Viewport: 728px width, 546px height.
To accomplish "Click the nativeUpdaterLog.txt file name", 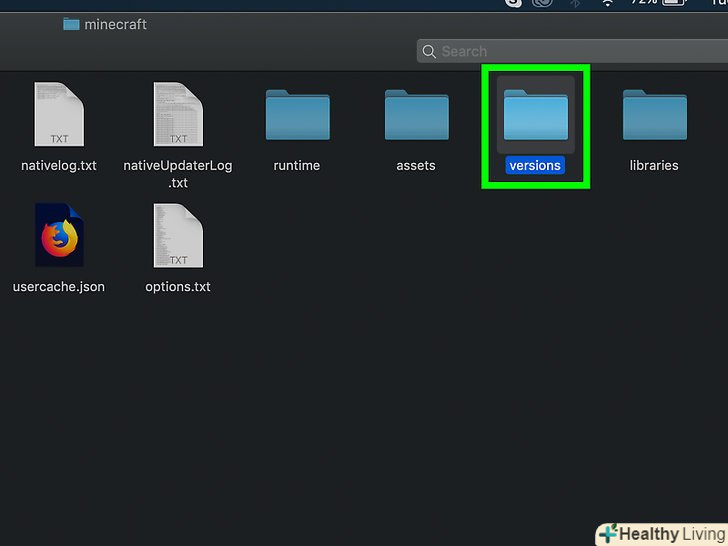I will point(178,174).
